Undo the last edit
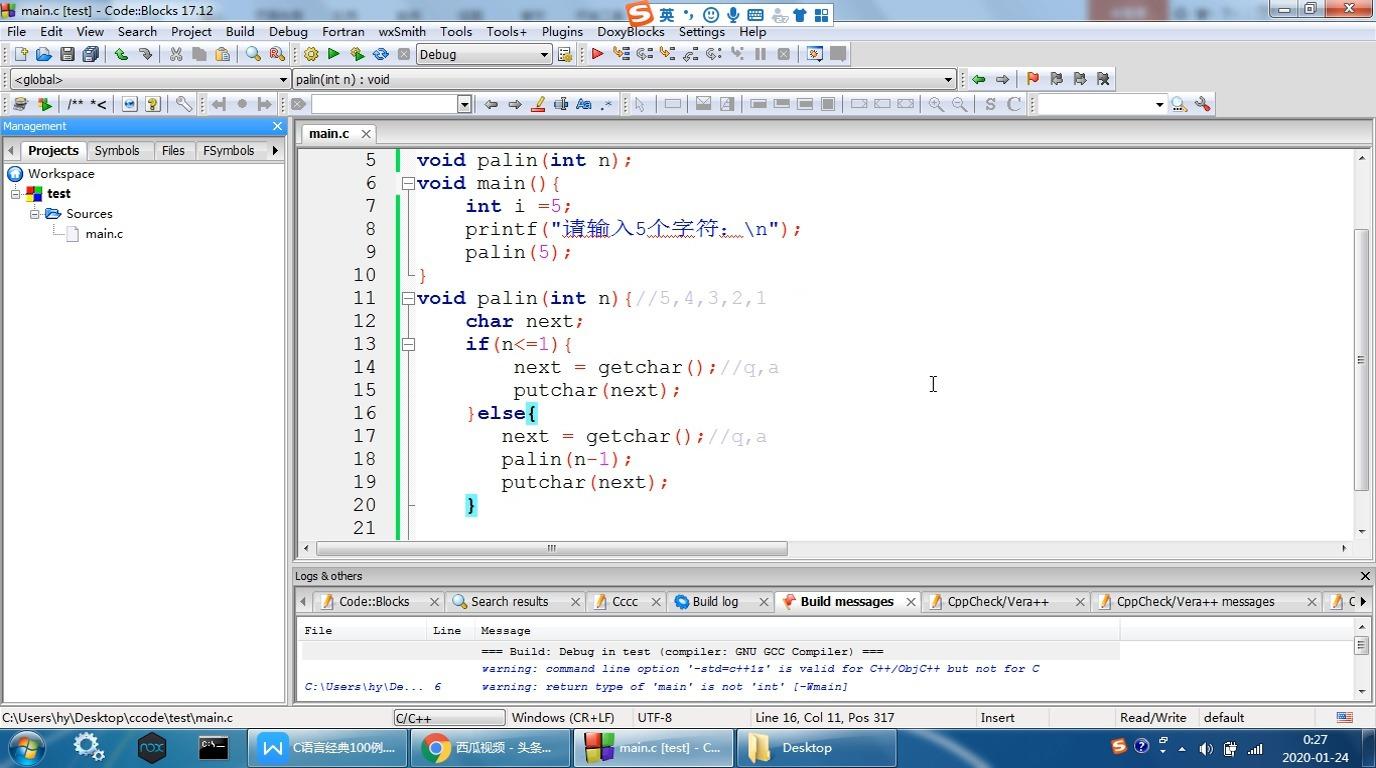The width and height of the screenshot is (1376, 768). pyautogui.click(x=121, y=54)
